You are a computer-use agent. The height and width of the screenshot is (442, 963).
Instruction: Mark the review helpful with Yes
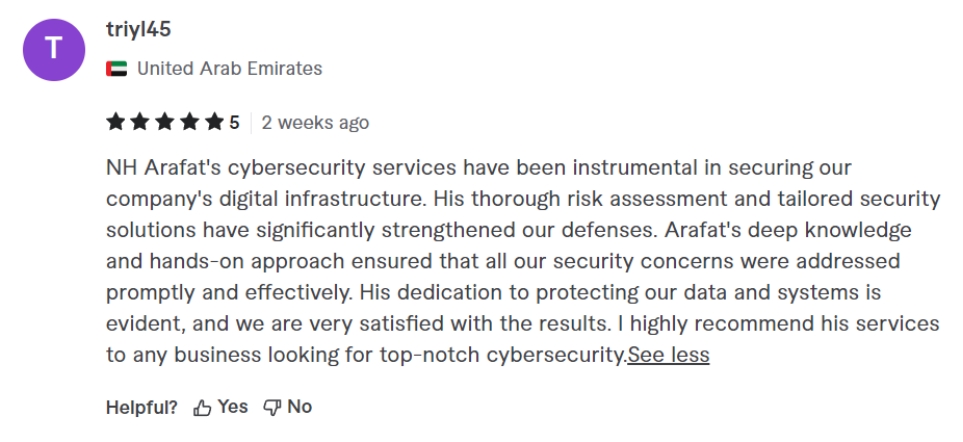[221, 407]
